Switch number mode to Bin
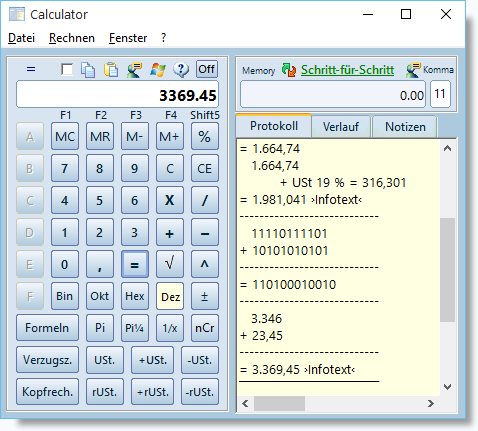Screen dimensions: 478x431 click(64, 296)
